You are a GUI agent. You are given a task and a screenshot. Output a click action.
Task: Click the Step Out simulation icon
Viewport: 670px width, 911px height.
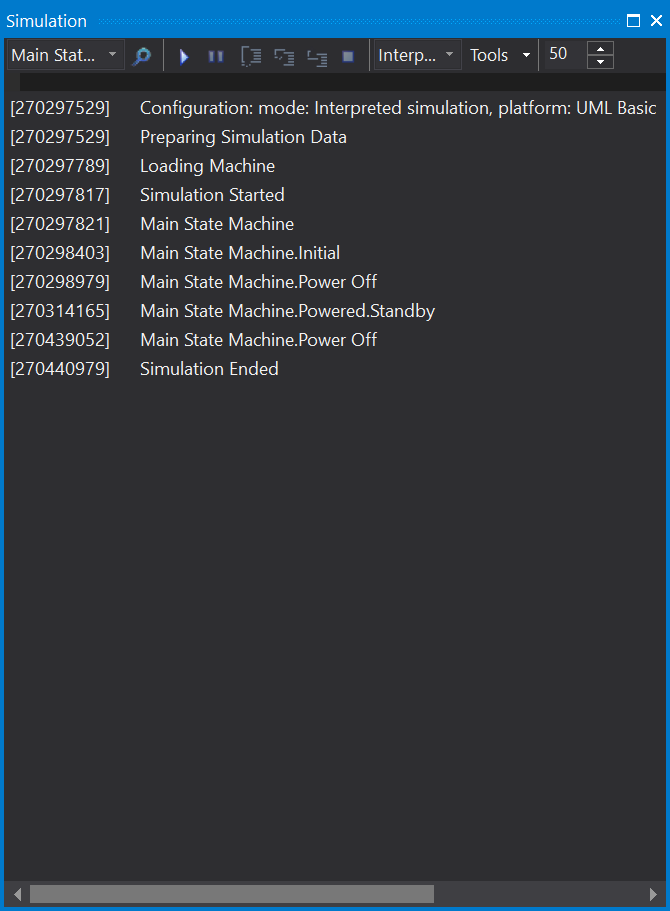pos(317,56)
